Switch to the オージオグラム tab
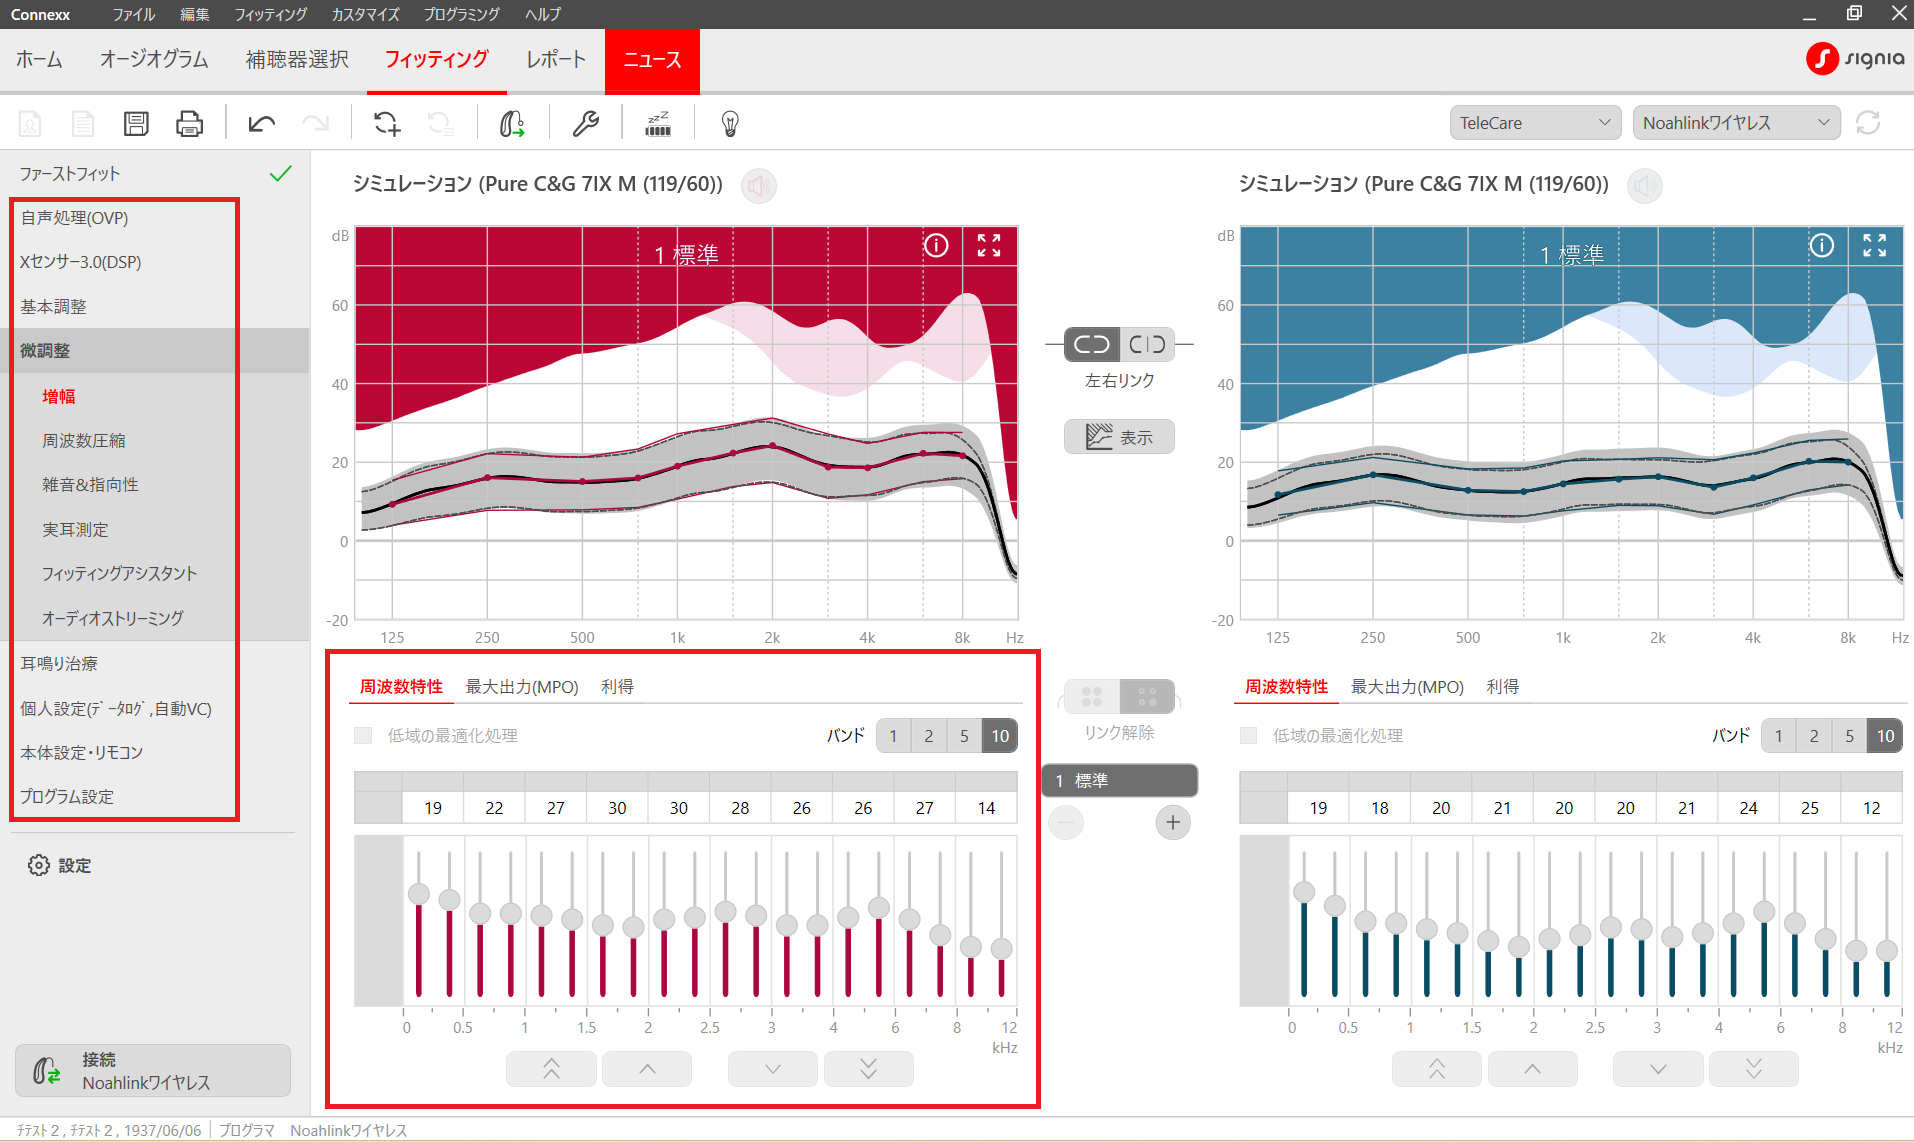The height and width of the screenshot is (1142, 1914). 154,59
